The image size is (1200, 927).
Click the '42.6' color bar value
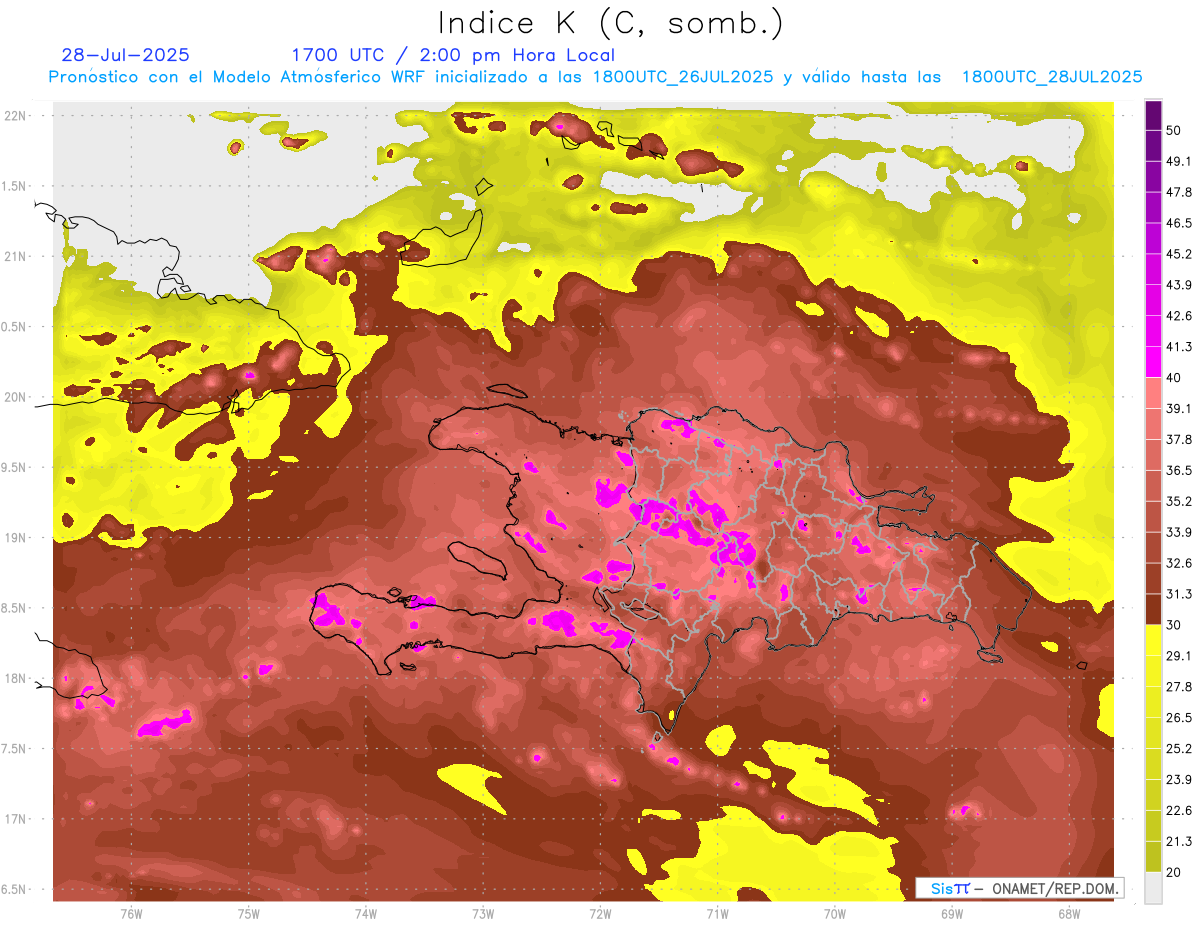1179,316
